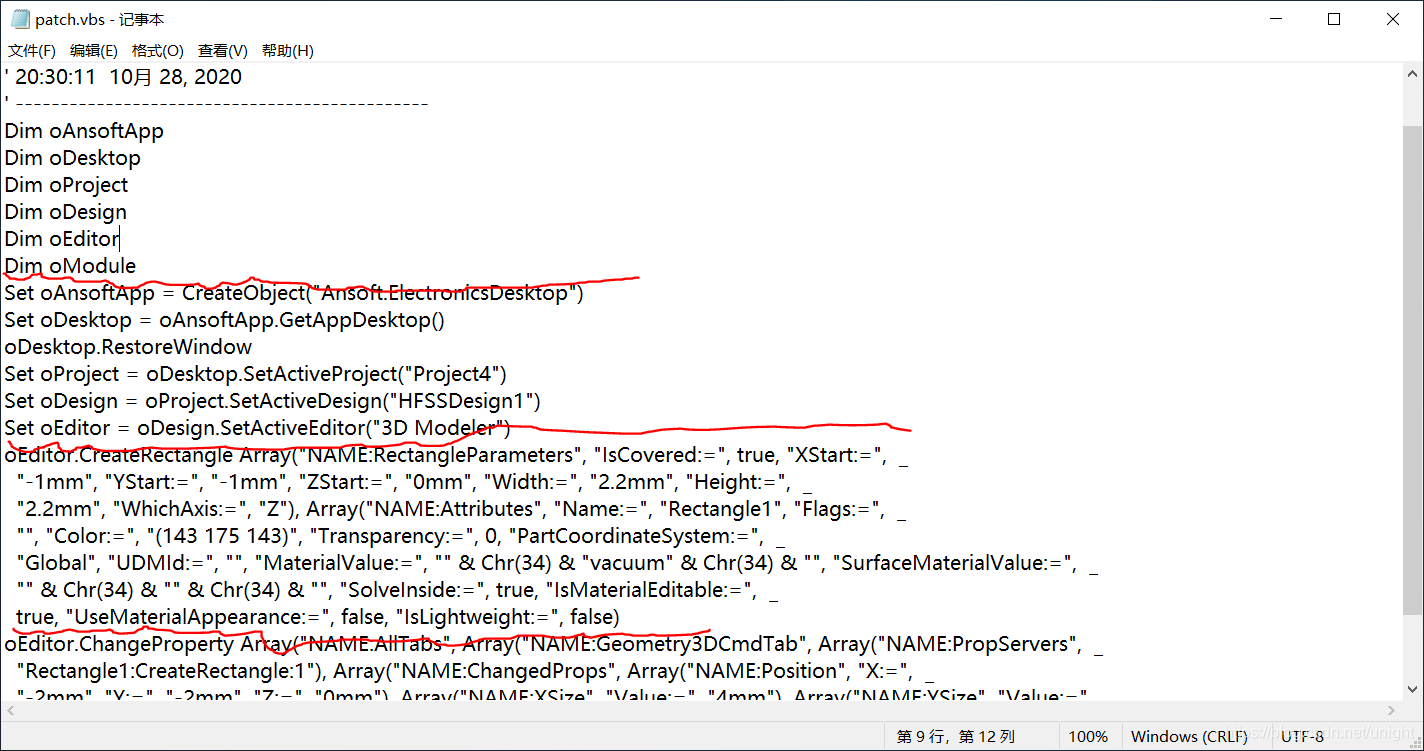Open the 编辑(E) menu
Viewport: 1424px width, 751px height.
coord(94,51)
